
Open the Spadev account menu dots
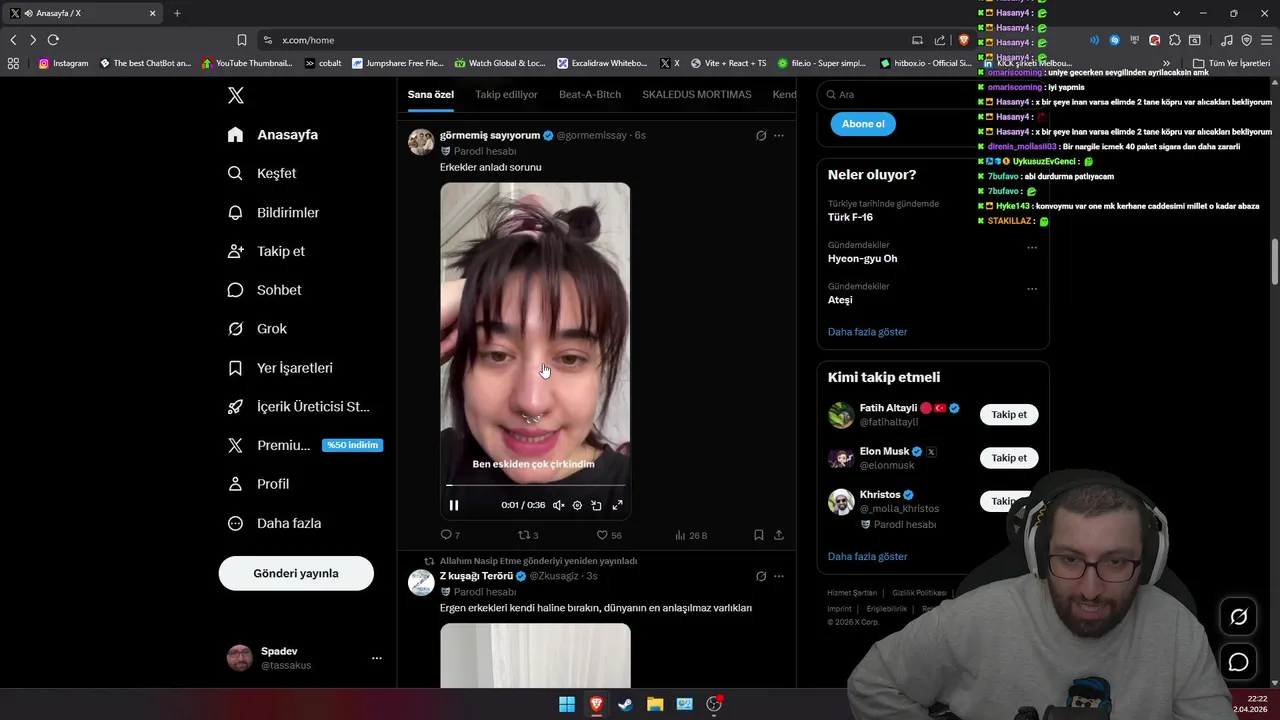pyautogui.click(x=377, y=658)
